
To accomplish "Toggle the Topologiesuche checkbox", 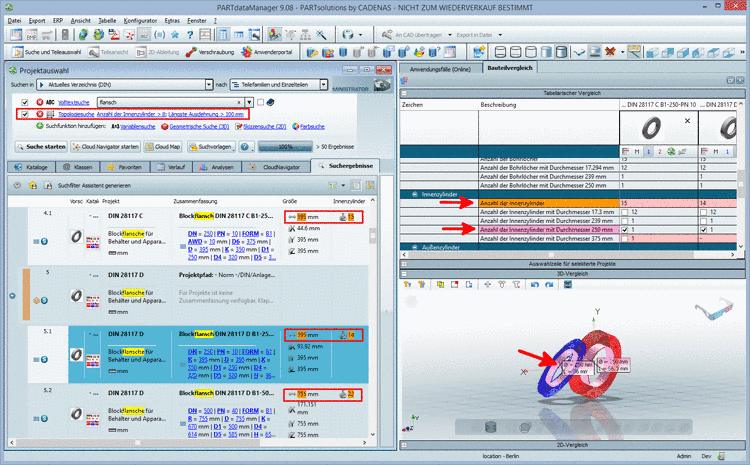I will point(25,114).
